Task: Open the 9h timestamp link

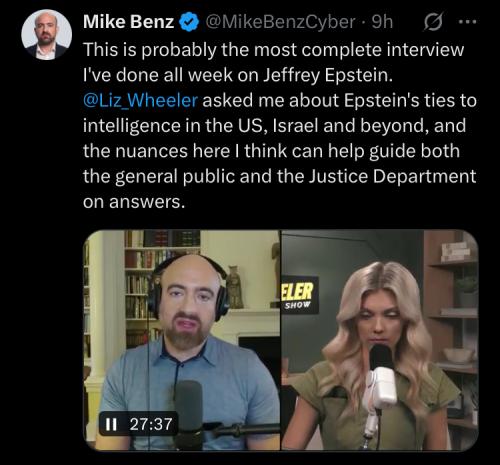Action: coord(382,22)
